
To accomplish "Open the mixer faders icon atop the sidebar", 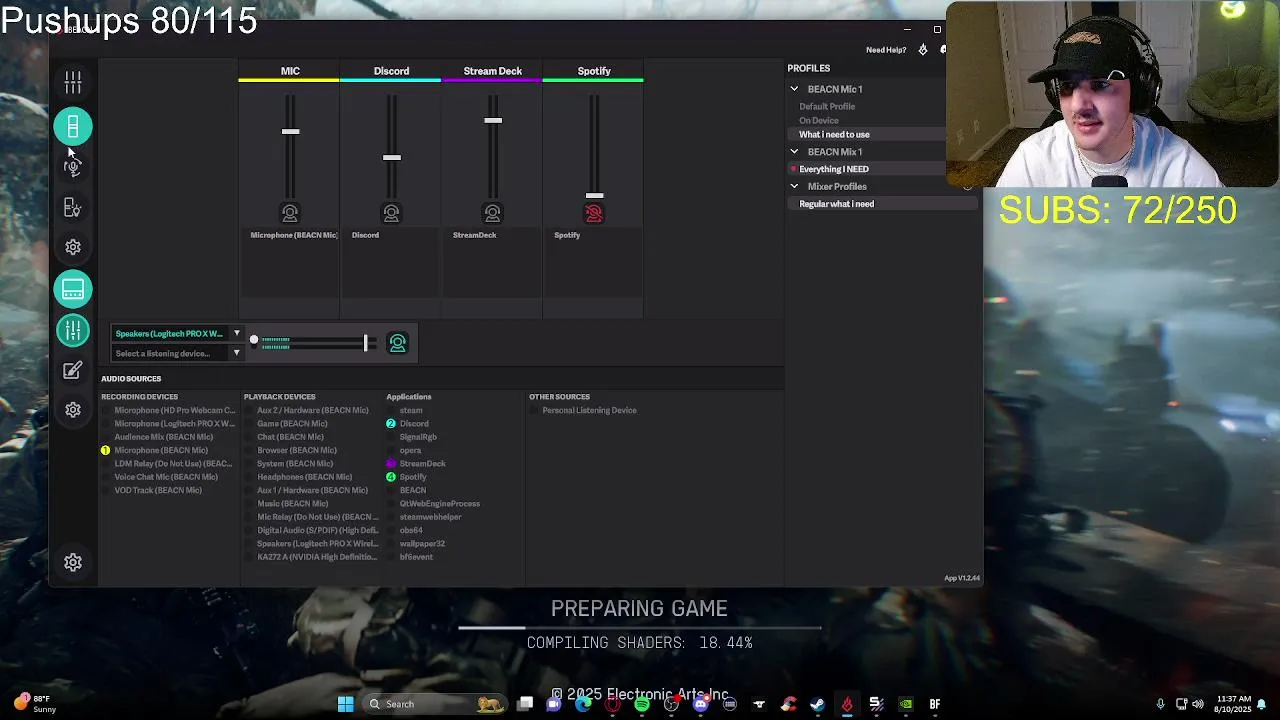I will 73,82.
